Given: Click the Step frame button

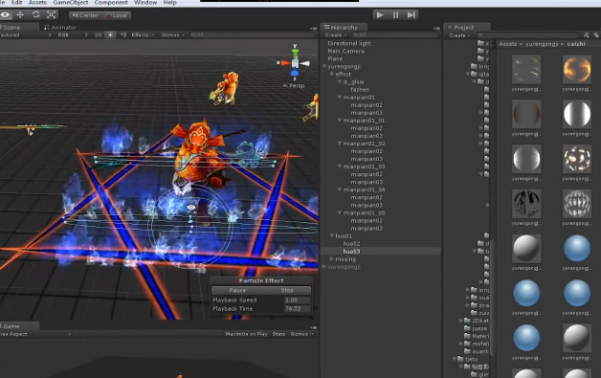Looking at the screenshot, I should (x=411, y=15).
